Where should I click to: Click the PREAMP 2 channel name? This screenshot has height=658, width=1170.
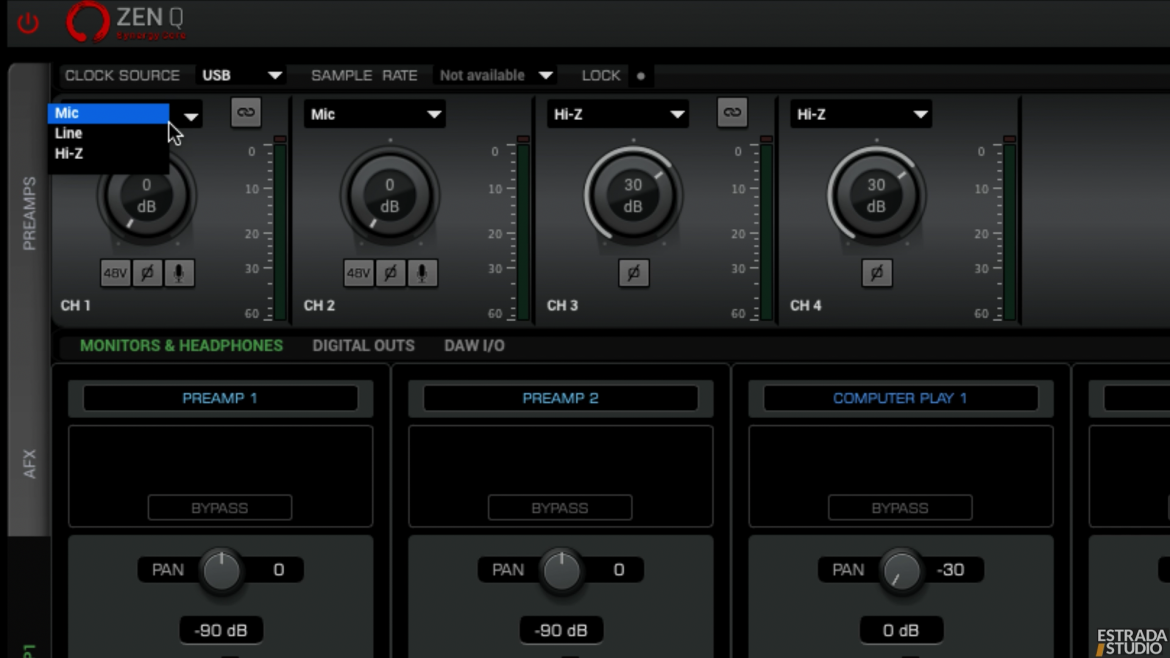(x=560, y=398)
